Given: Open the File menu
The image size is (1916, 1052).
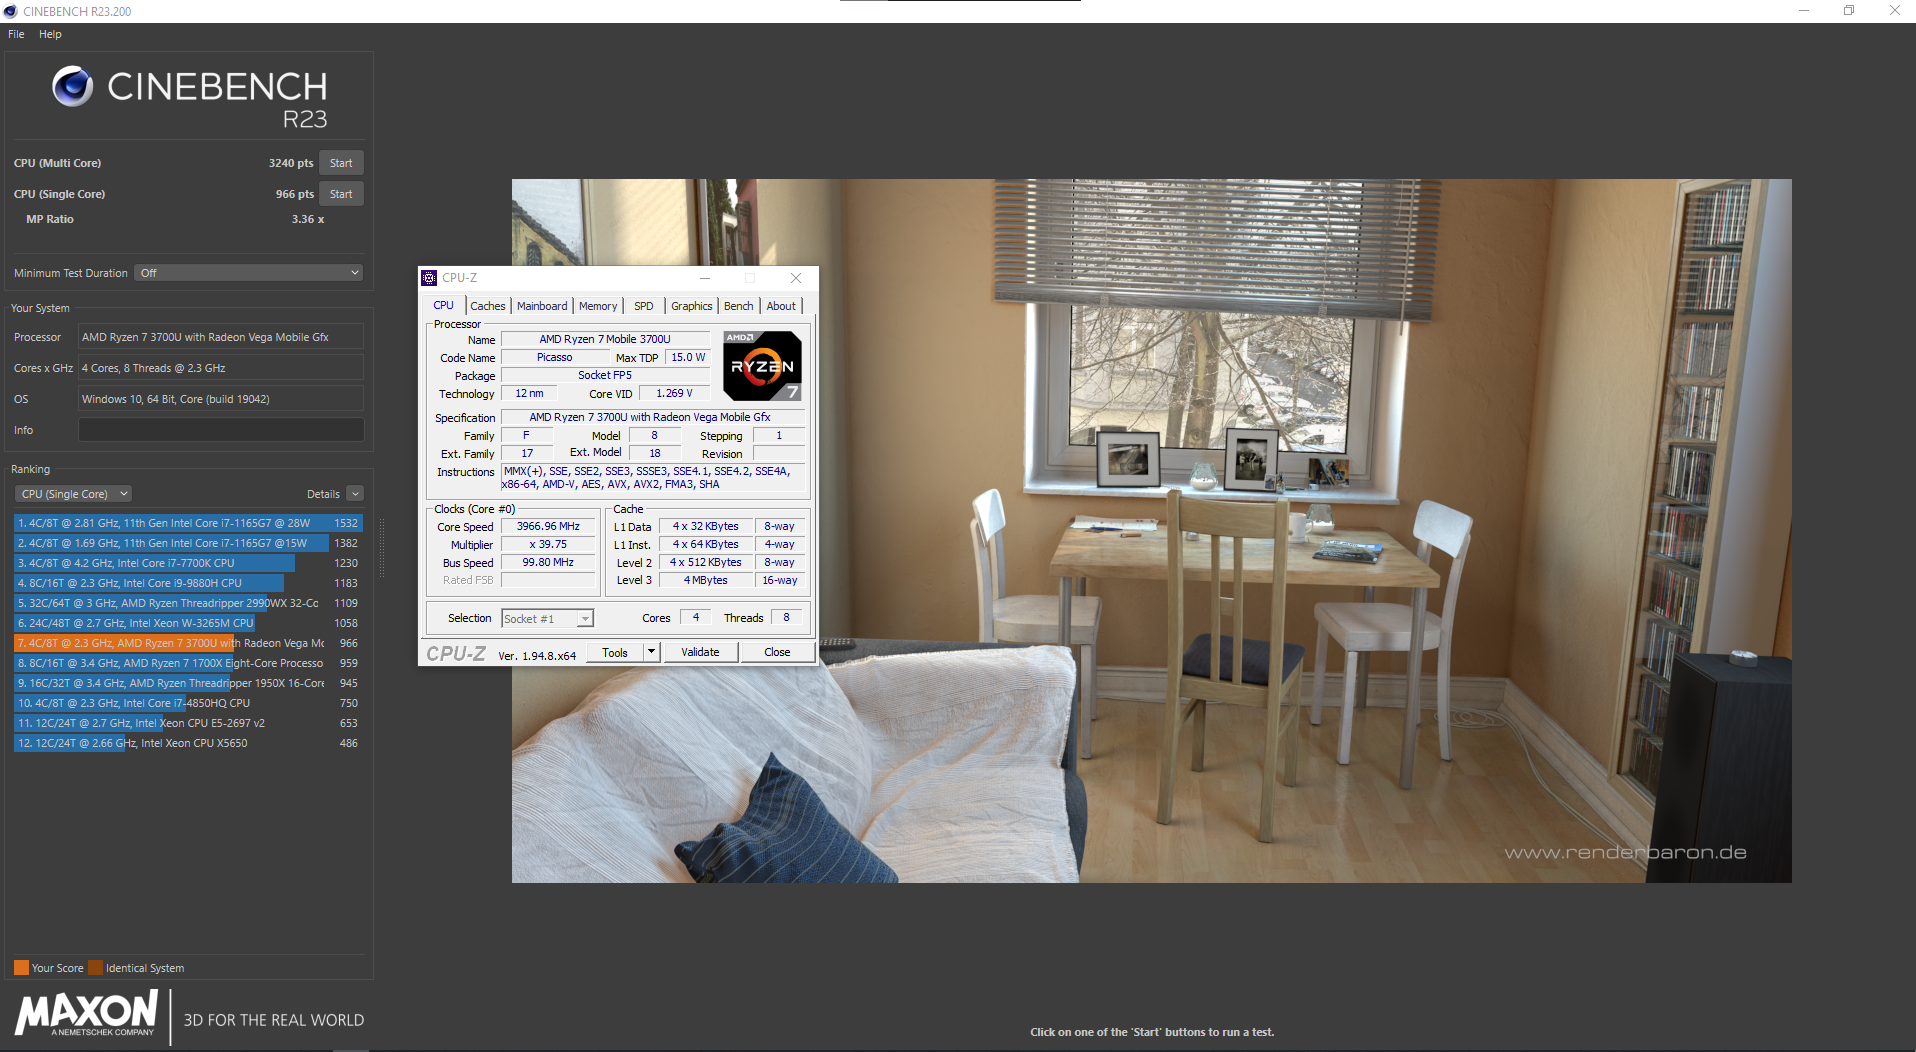Looking at the screenshot, I should click(16, 34).
